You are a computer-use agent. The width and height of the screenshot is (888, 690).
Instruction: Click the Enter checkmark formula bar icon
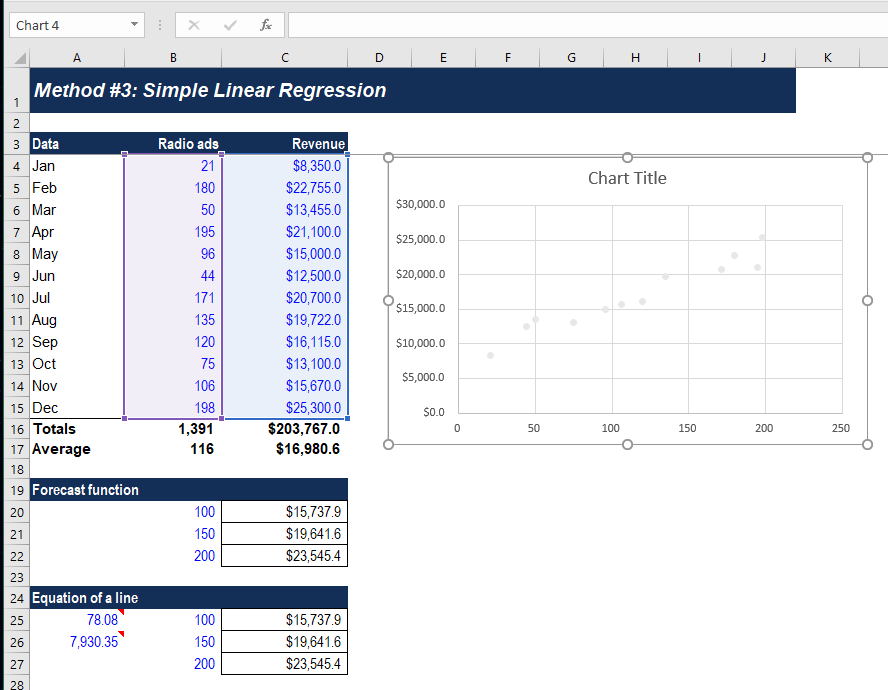230,25
